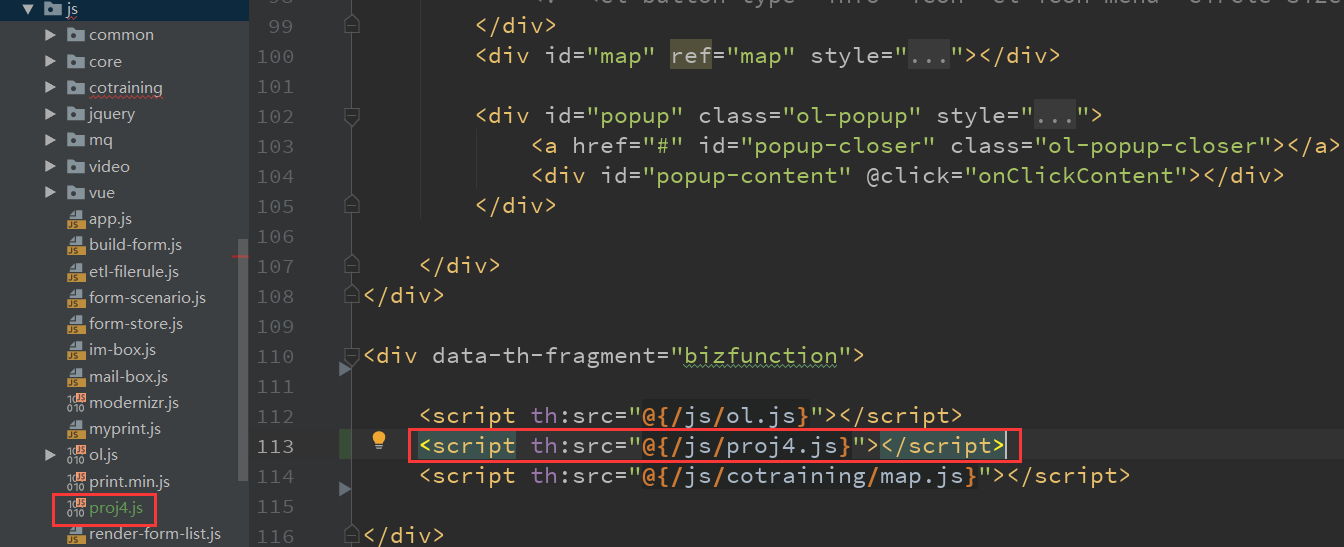
Task: Expand the video folder arrow
Action: pos(50,166)
